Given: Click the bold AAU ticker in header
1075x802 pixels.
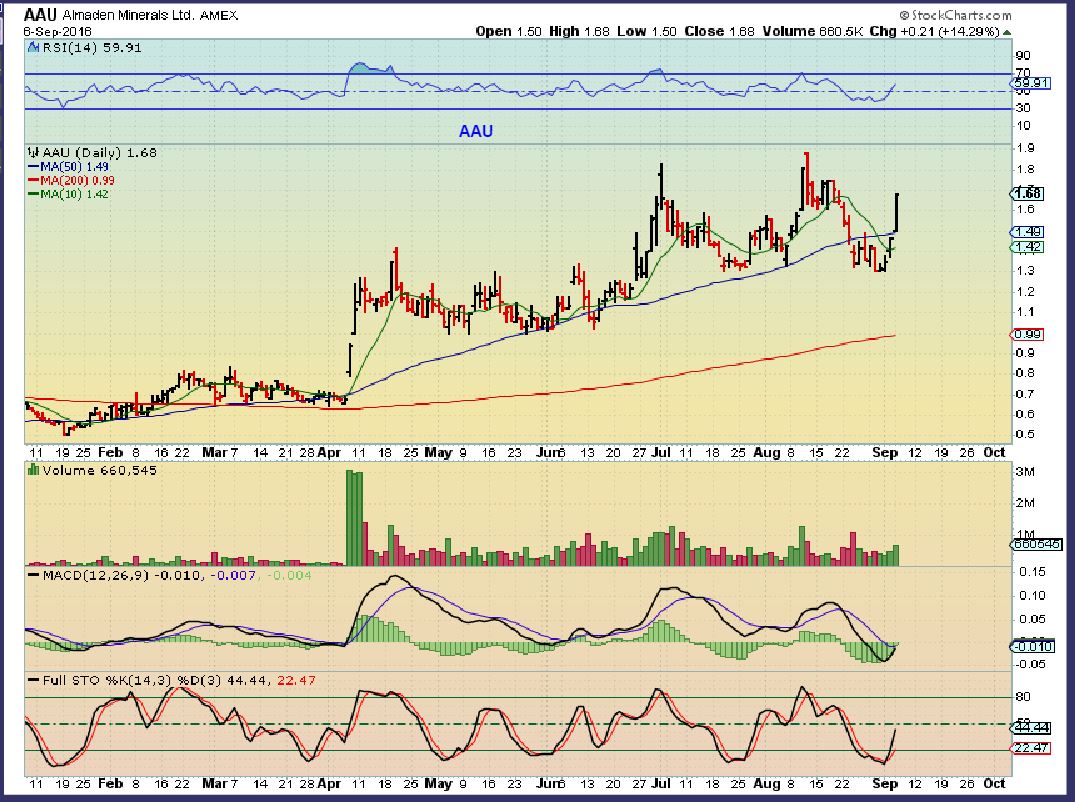Looking at the screenshot, I should tap(40, 14).
